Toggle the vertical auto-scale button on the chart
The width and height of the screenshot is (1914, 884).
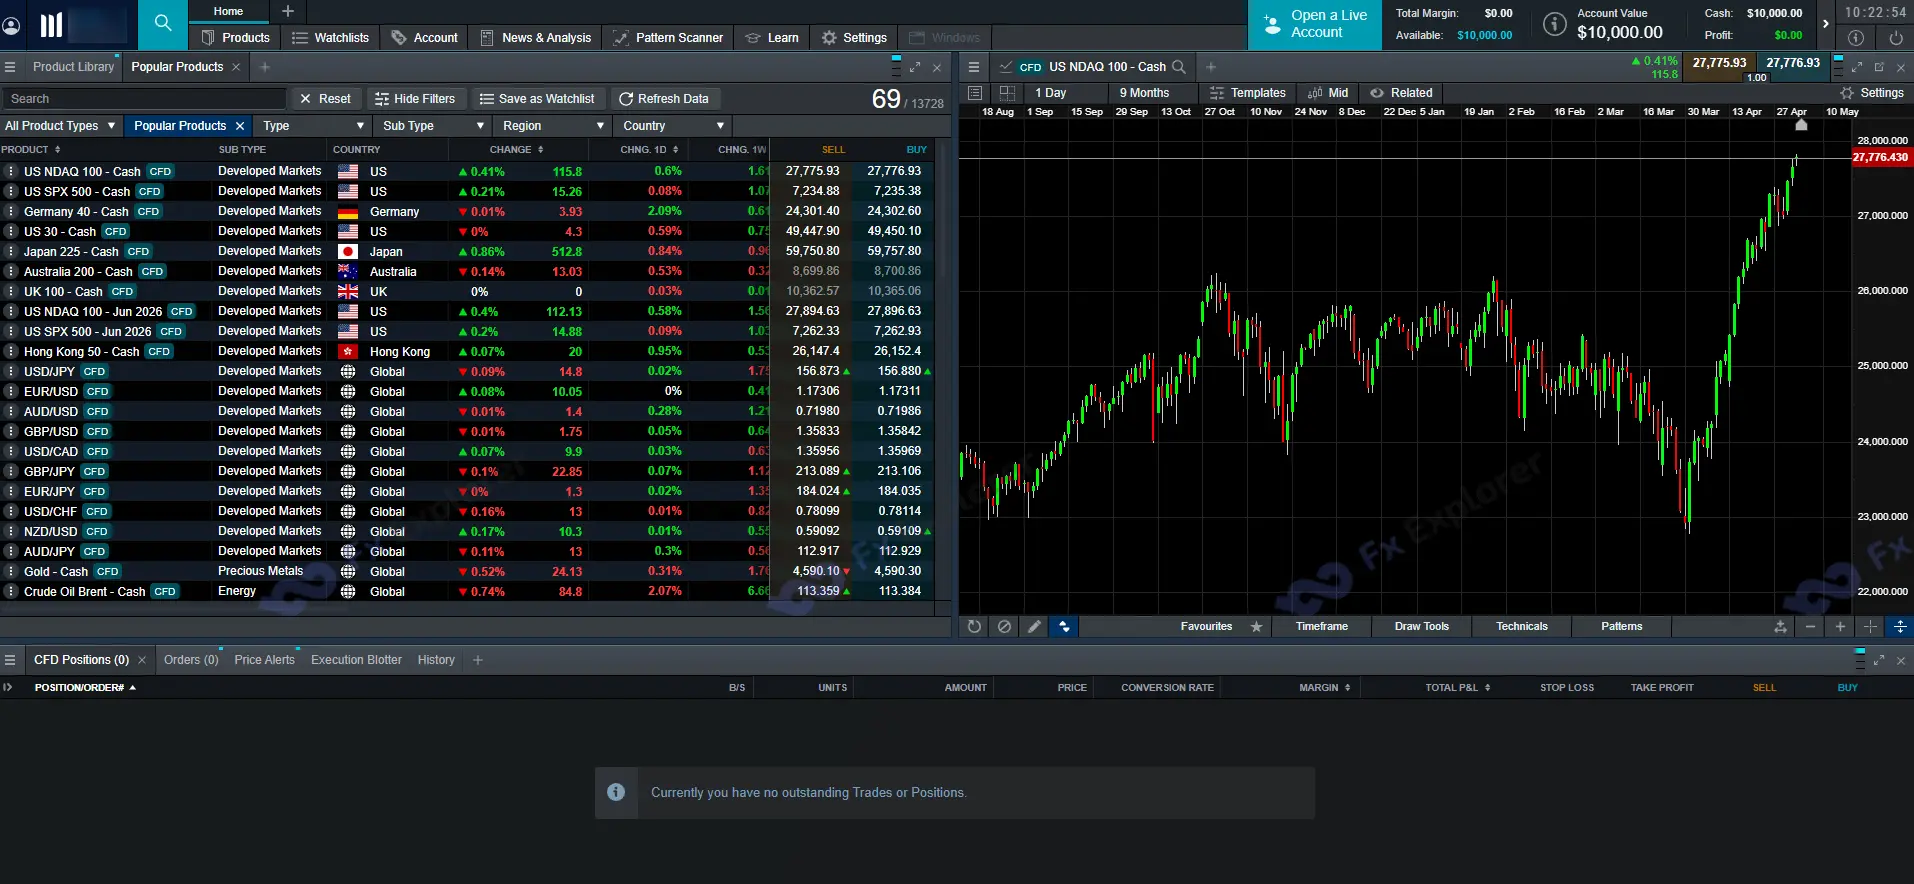pyautogui.click(x=1900, y=627)
